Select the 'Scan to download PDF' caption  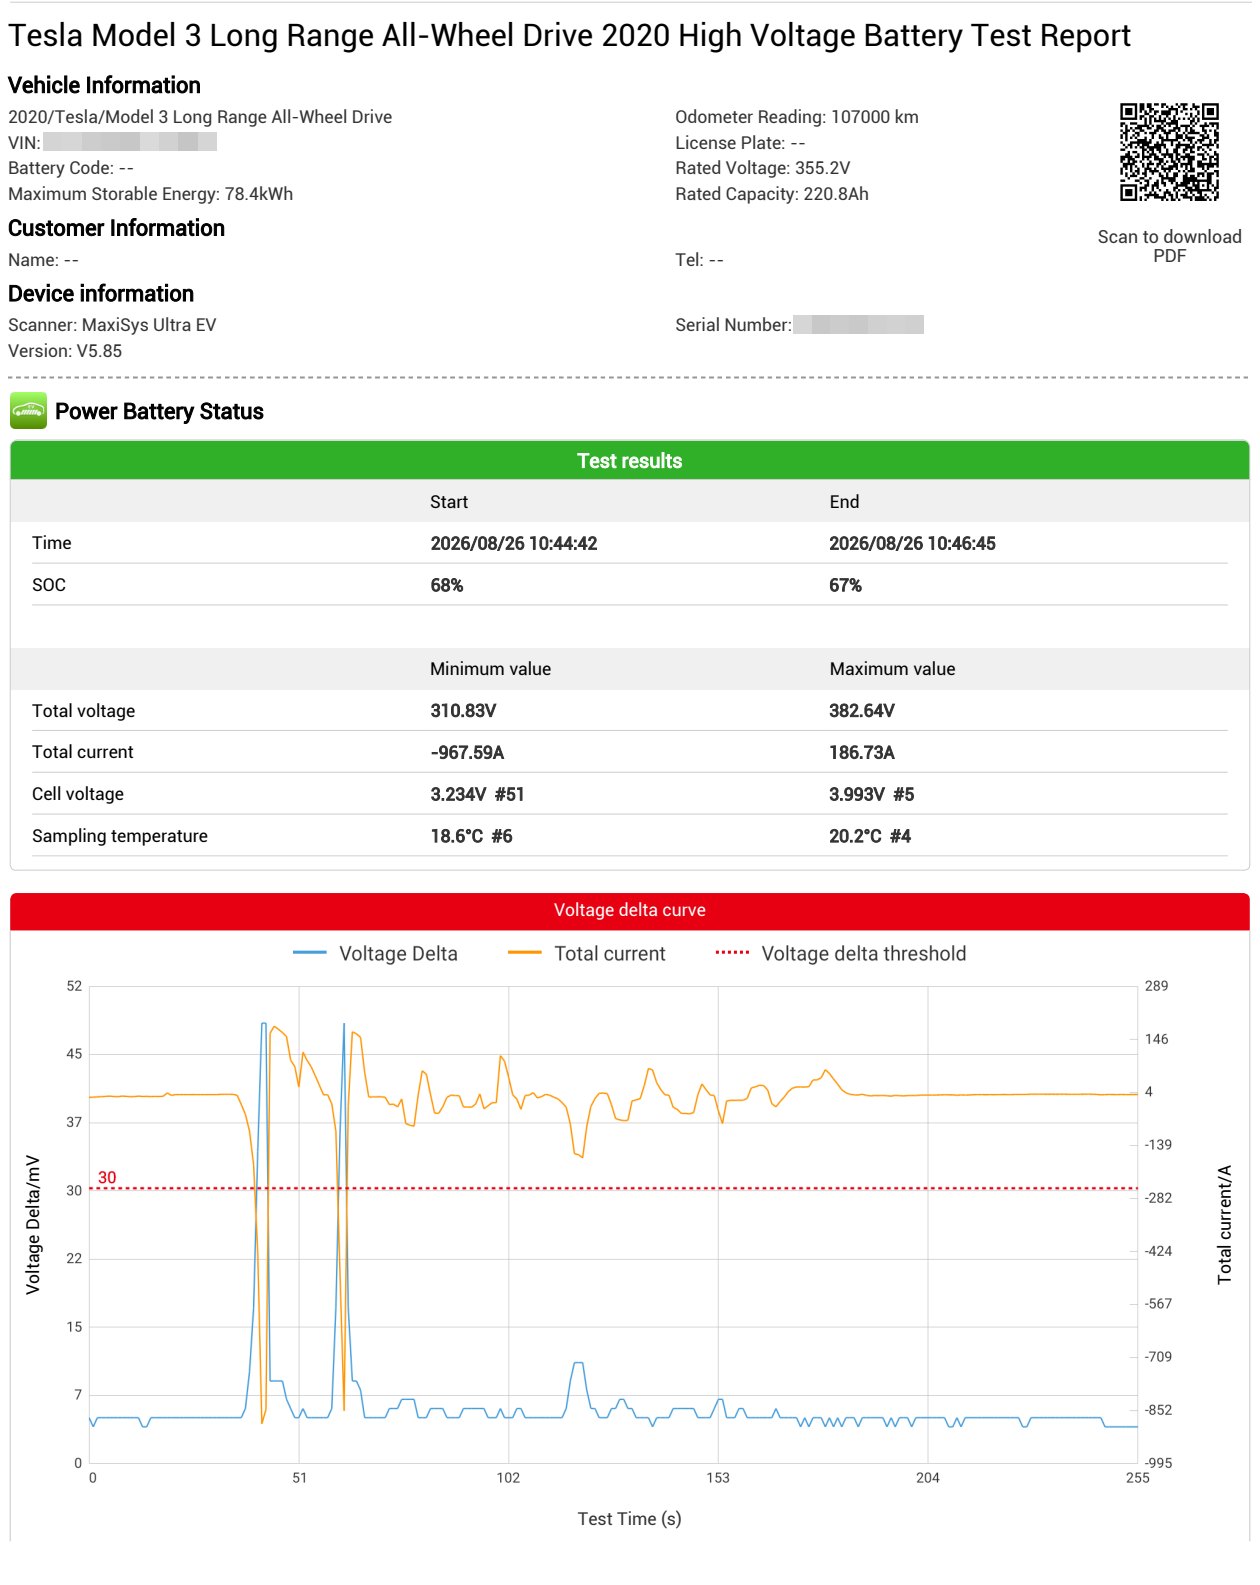(1169, 246)
